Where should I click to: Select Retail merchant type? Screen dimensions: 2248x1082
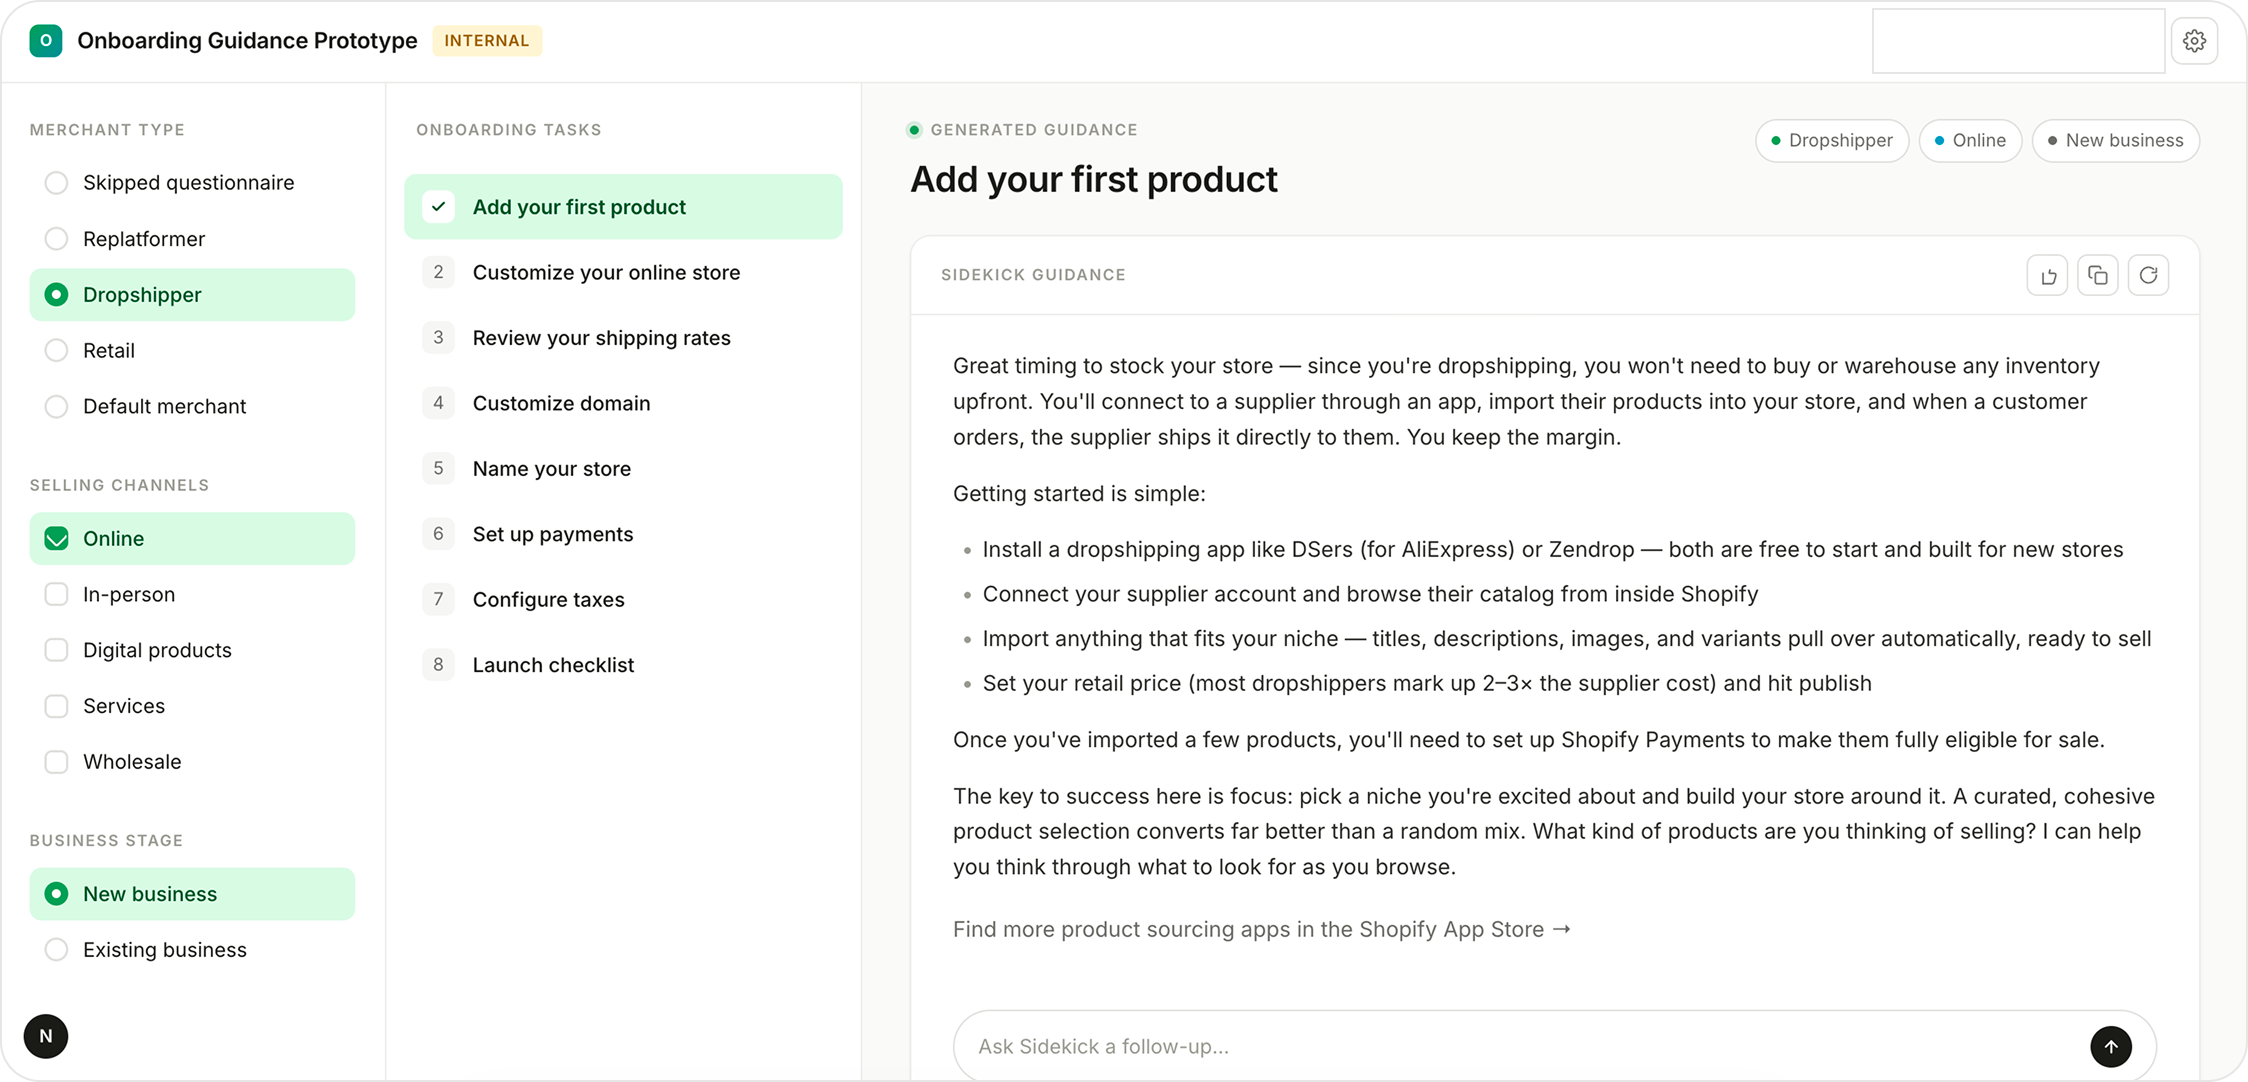[192, 351]
